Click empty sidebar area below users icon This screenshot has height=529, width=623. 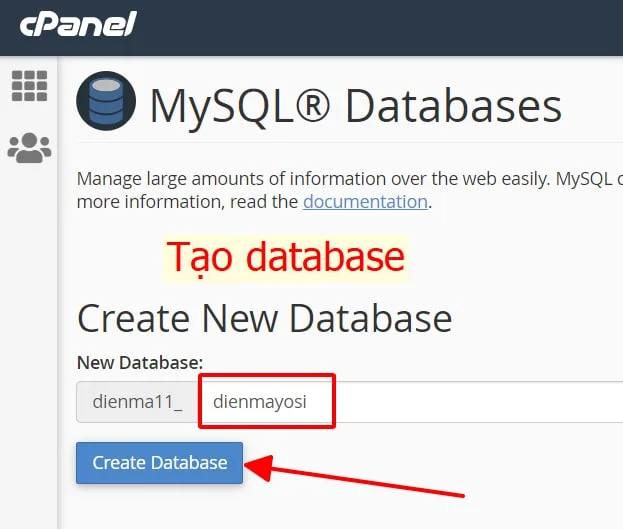click(x=29, y=350)
